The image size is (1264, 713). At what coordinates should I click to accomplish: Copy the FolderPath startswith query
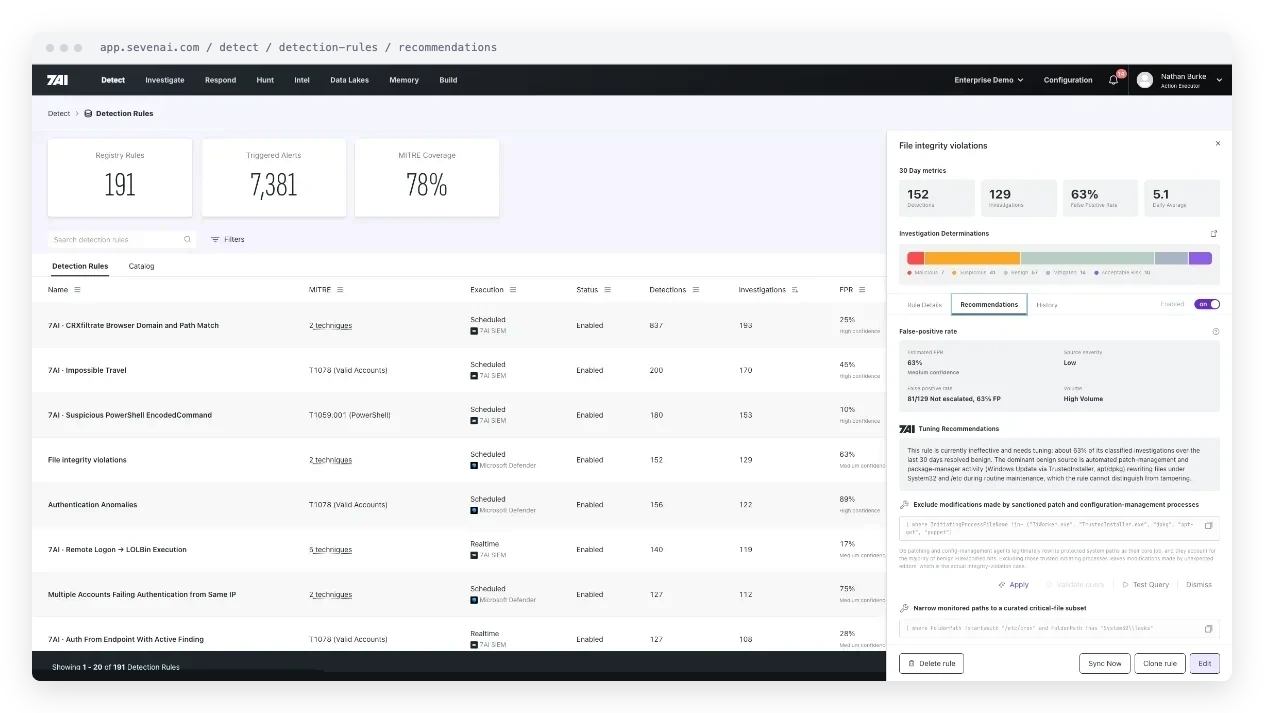click(1208, 629)
